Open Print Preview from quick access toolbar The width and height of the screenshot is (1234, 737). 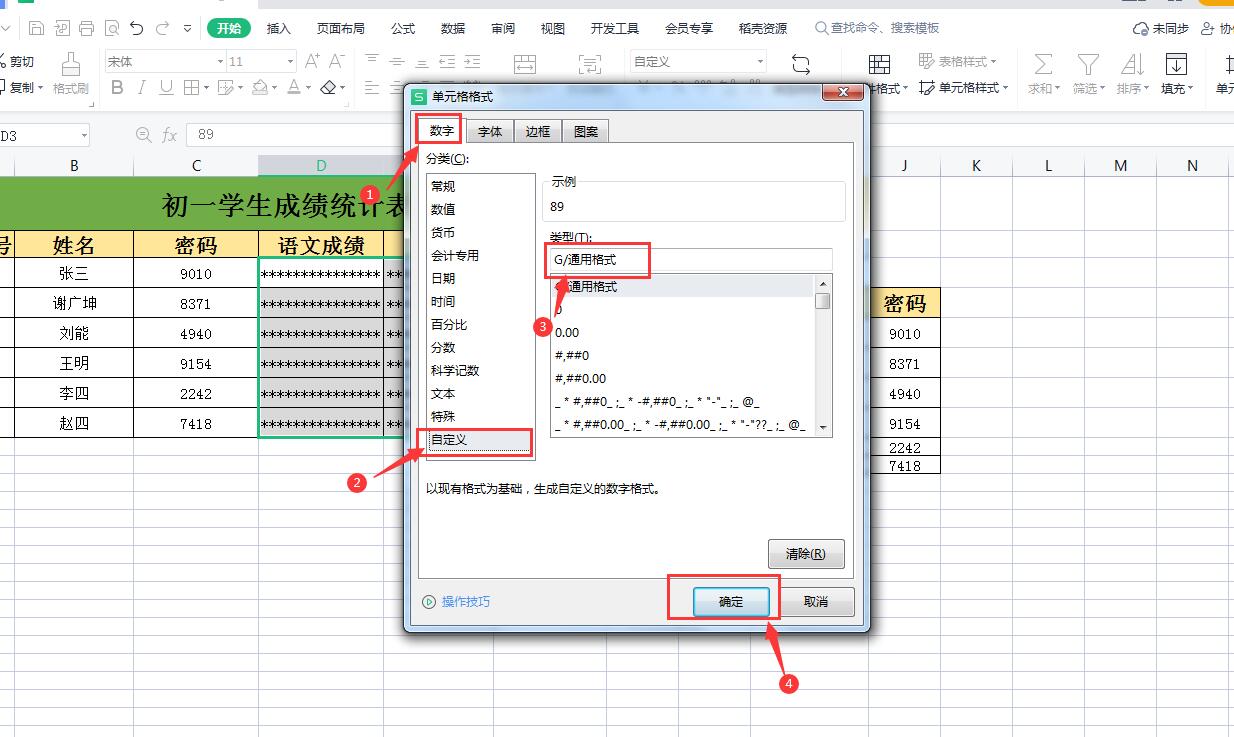[x=111, y=28]
